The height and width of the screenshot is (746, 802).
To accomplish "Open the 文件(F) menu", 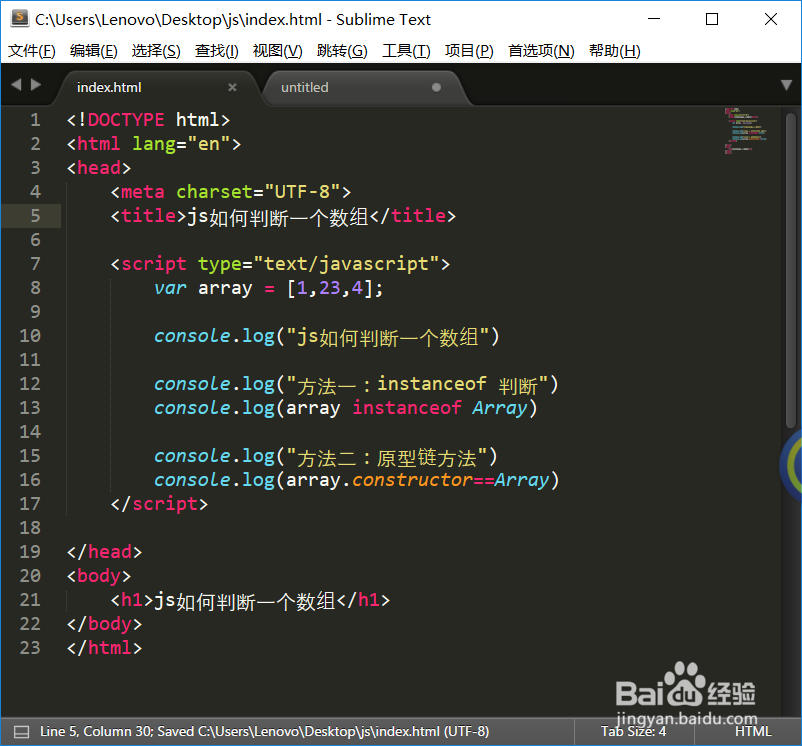I will click(x=32, y=51).
